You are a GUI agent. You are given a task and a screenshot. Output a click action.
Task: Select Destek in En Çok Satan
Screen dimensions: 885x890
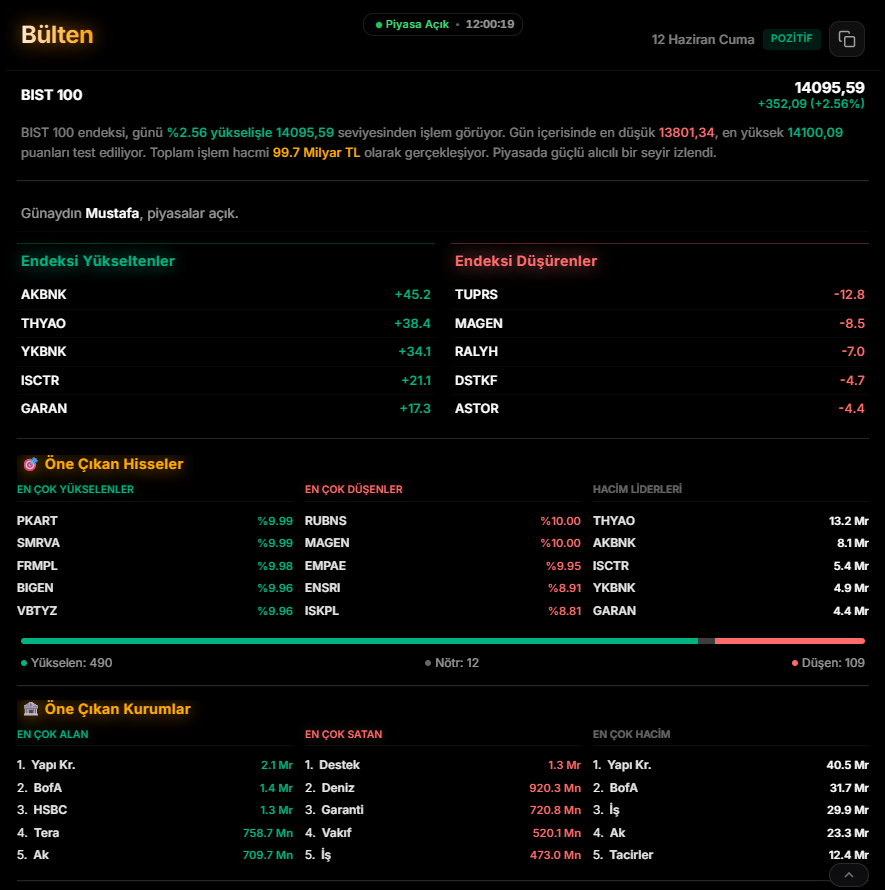[x=443, y=765]
